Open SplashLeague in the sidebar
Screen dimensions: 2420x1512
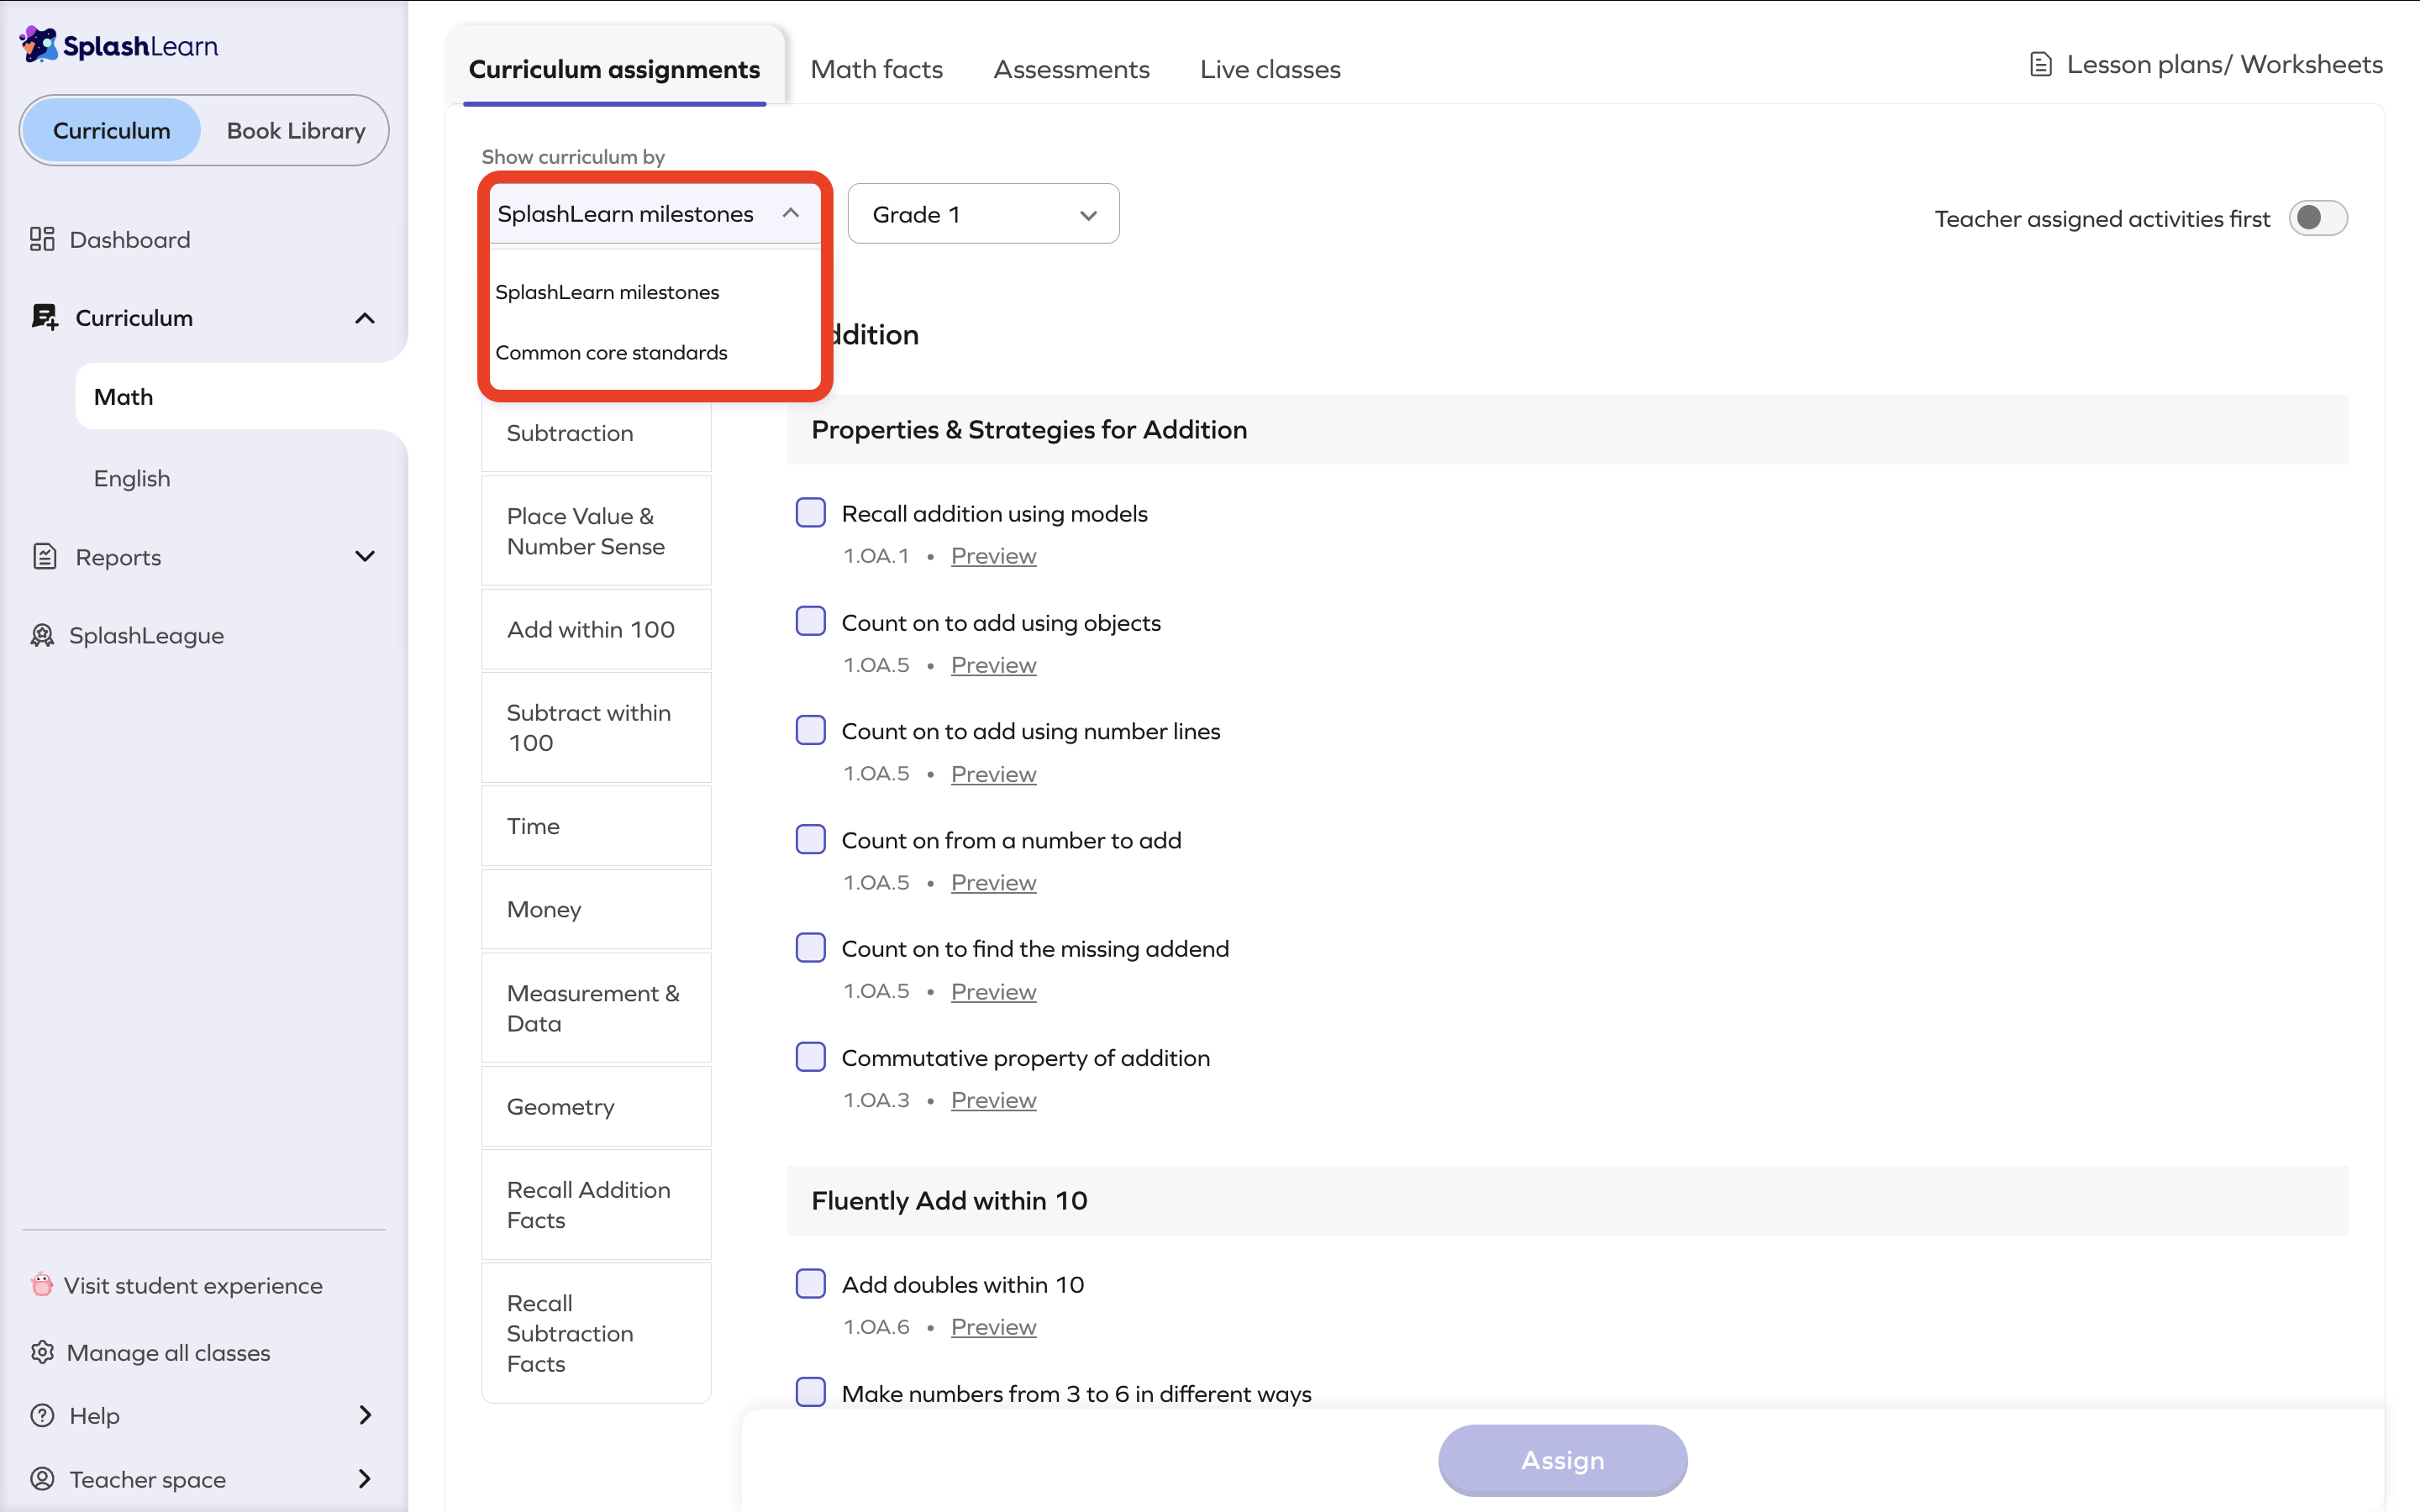coord(146,635)
